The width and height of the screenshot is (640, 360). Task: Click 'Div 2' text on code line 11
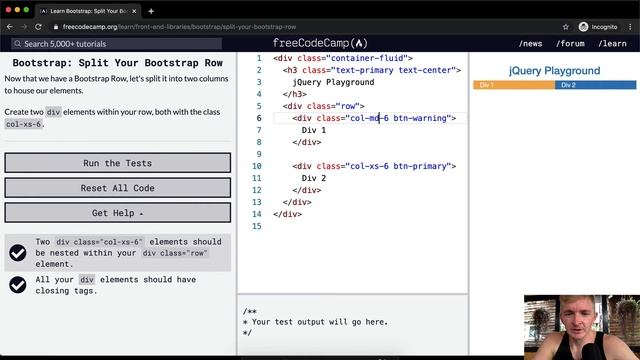(x=314, y=178)
